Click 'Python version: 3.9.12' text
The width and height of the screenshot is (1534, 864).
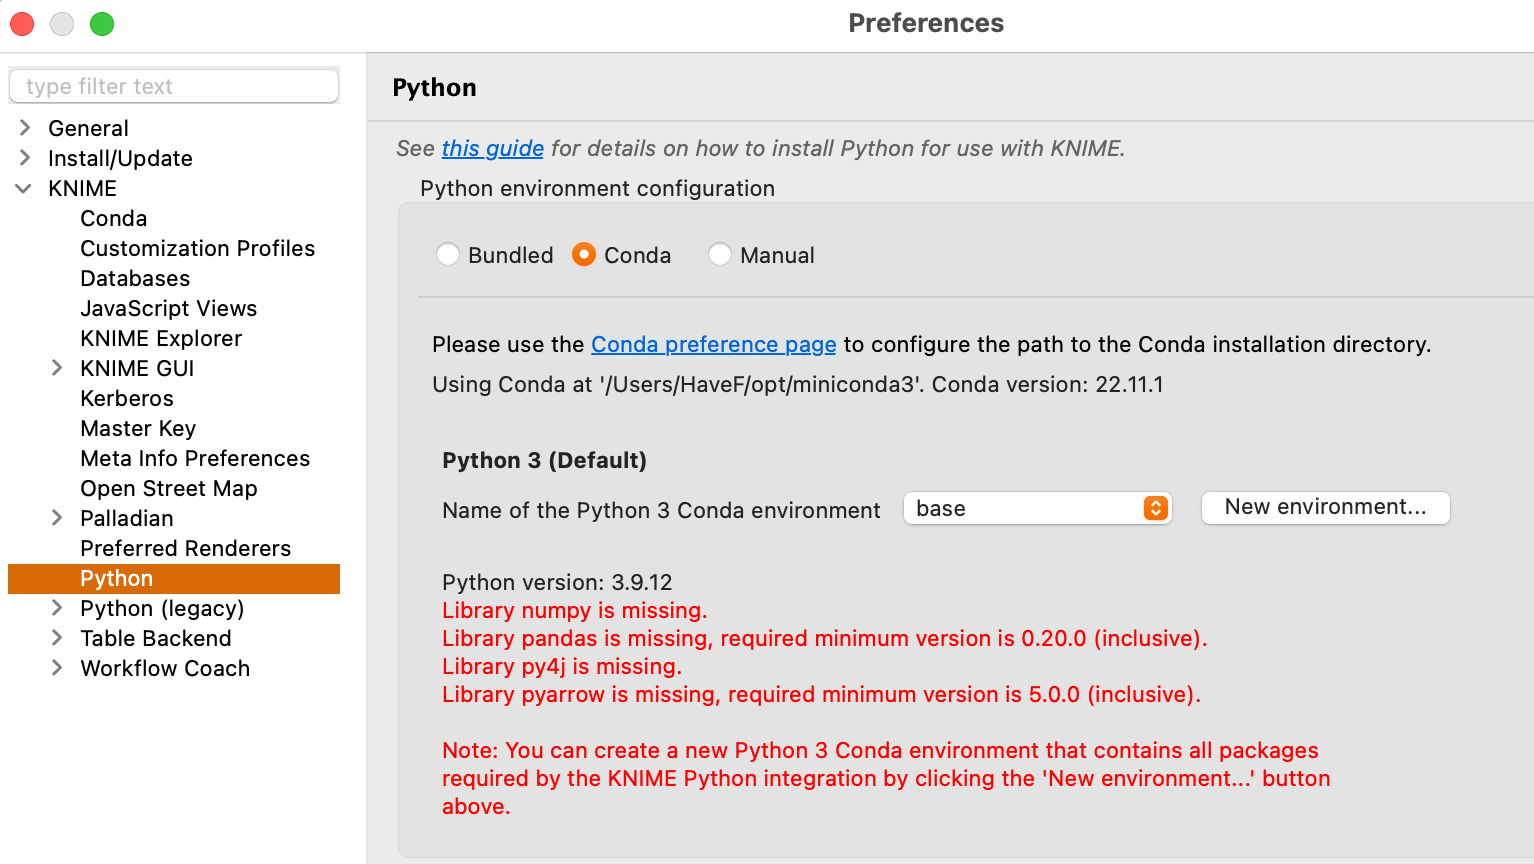pos(557,582)
